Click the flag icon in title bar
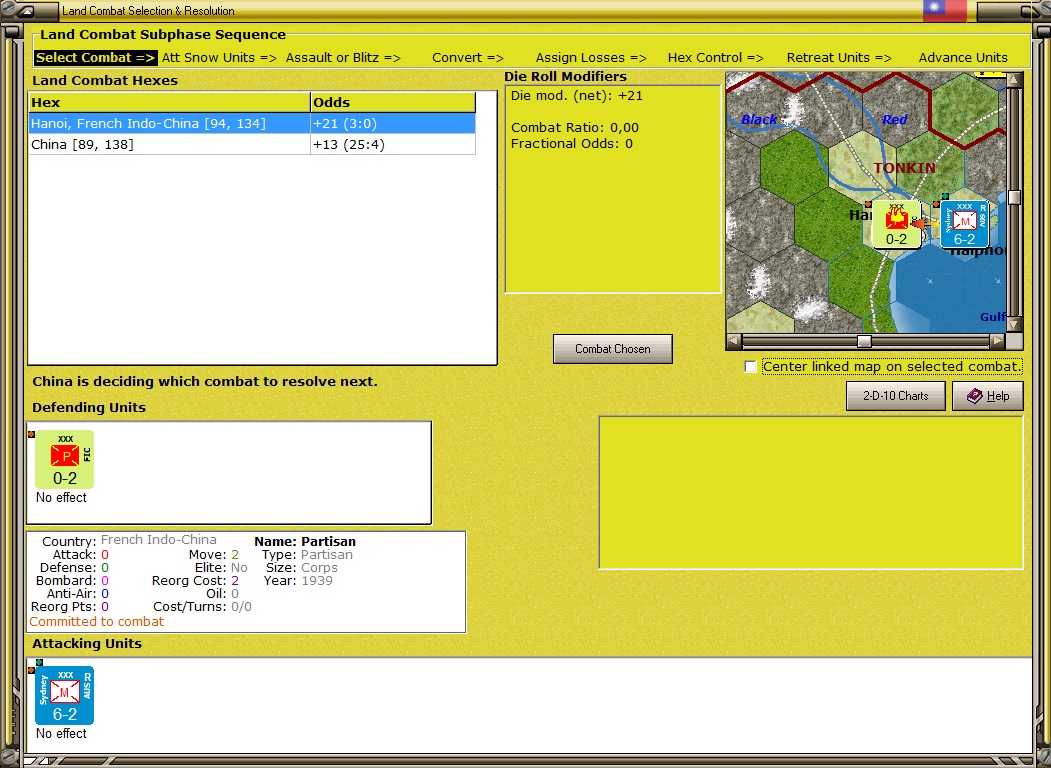 pyautogui.click(x=944, y=11)
